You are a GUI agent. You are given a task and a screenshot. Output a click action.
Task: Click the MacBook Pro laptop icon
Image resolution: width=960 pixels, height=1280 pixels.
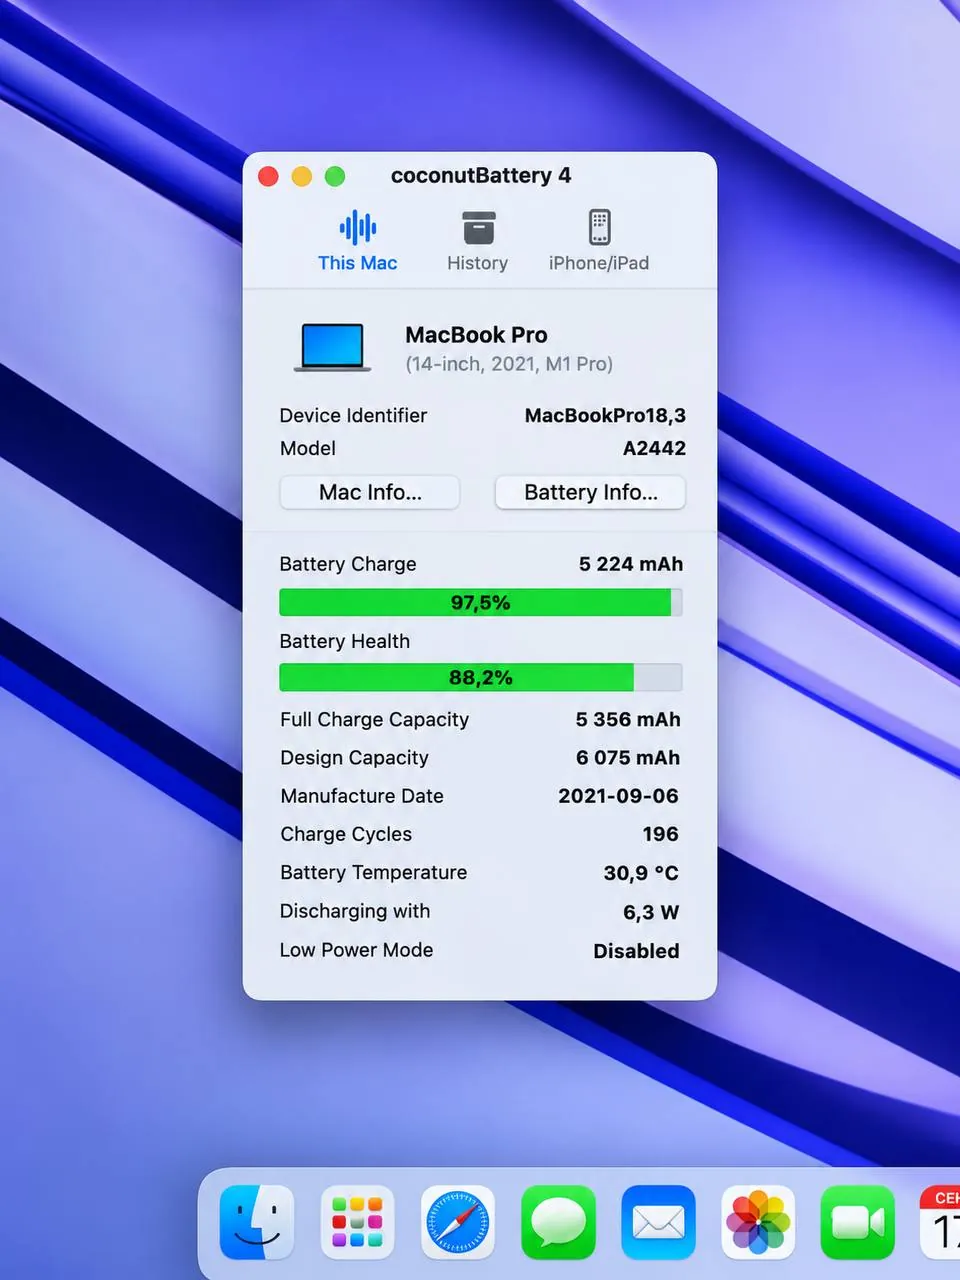tap(333, 347)
